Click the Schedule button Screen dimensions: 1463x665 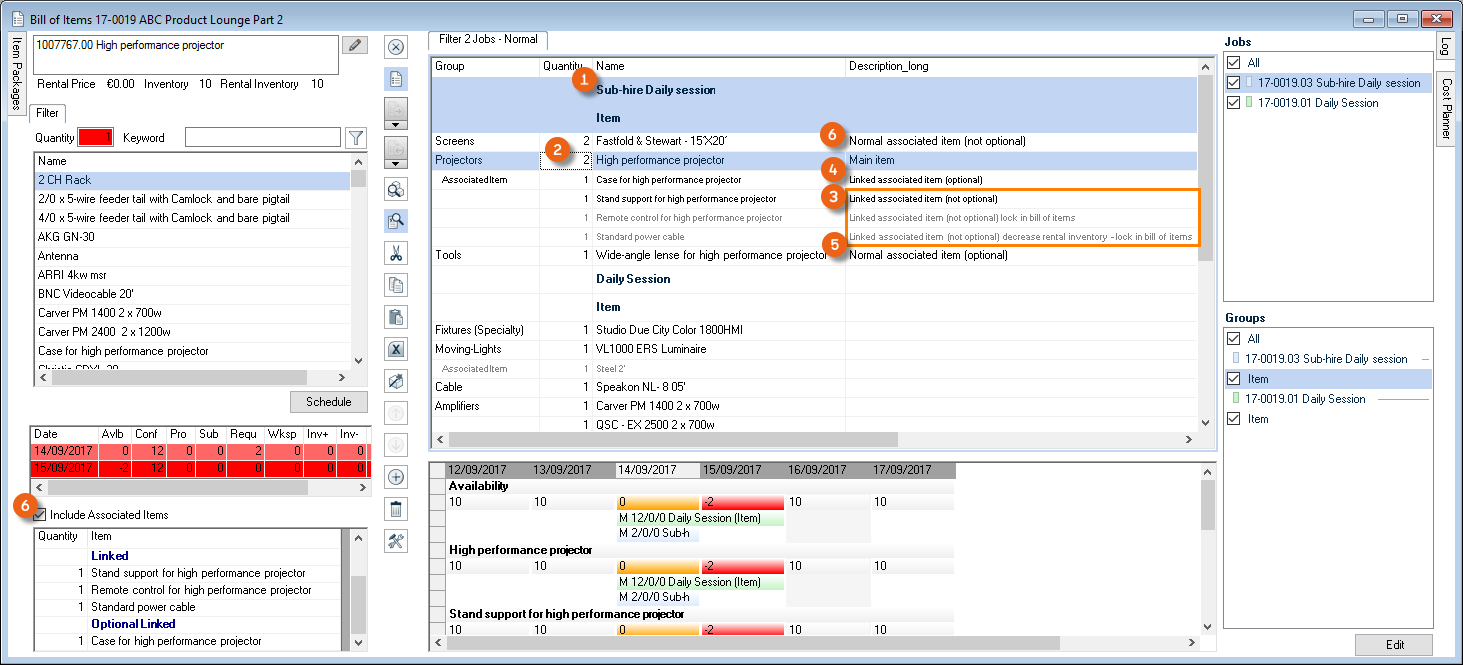(x=329, y=402)
